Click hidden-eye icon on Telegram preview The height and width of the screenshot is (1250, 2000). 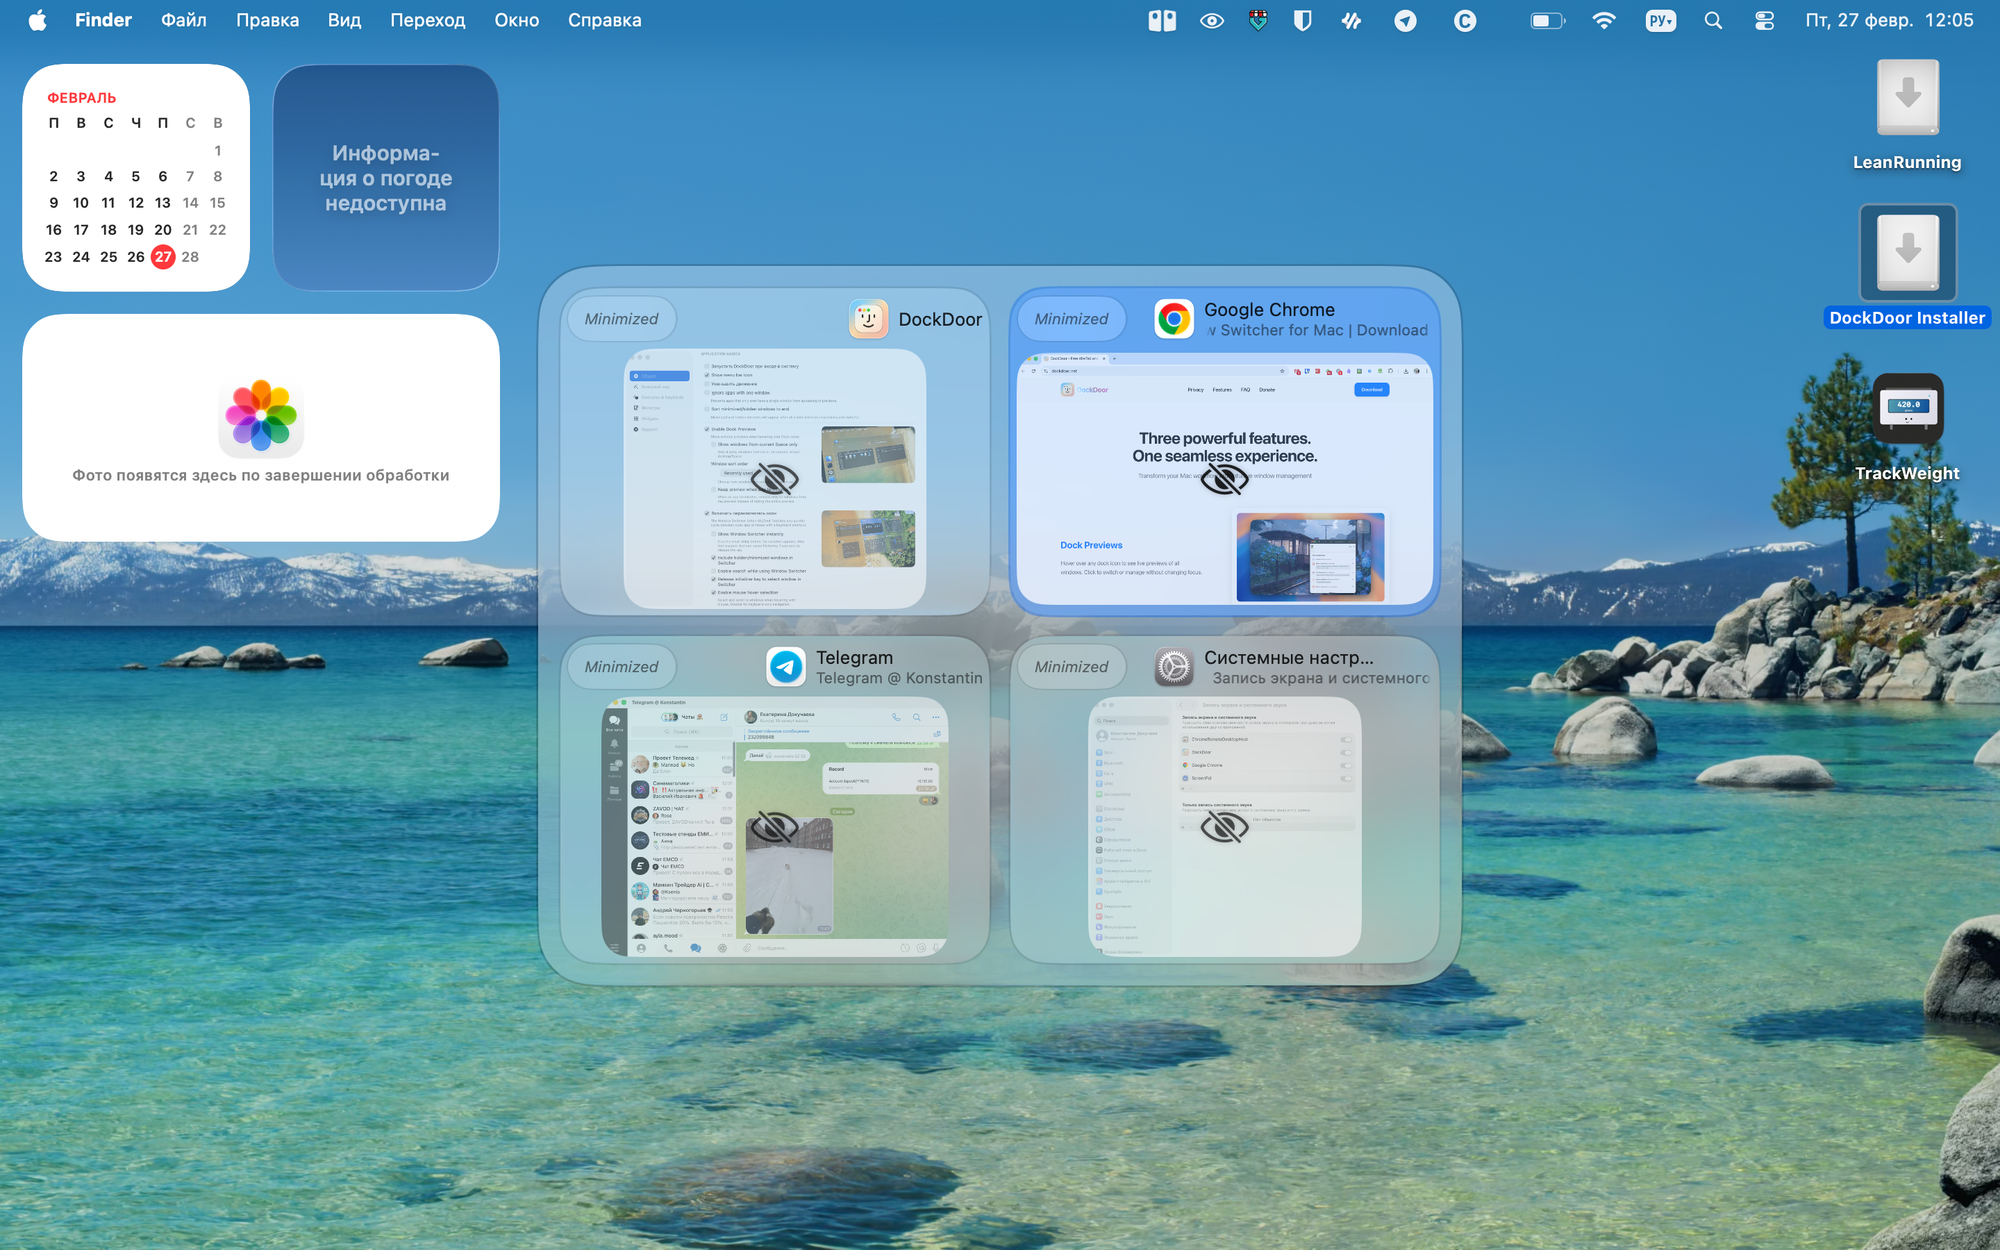[x=775, y=827]
